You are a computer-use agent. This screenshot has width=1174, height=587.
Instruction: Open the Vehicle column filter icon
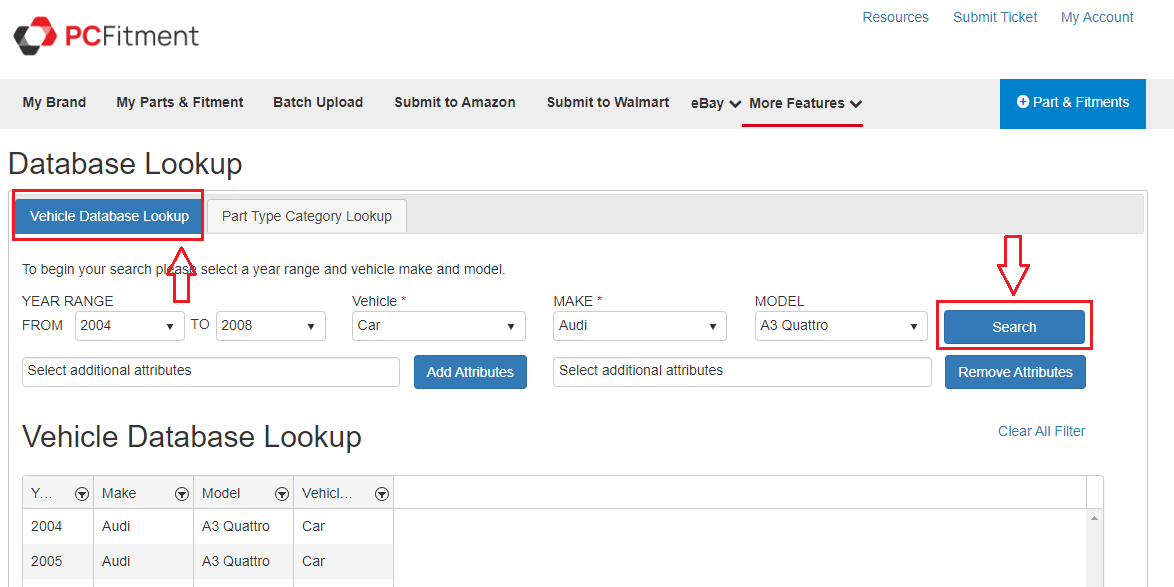[381, 494]
